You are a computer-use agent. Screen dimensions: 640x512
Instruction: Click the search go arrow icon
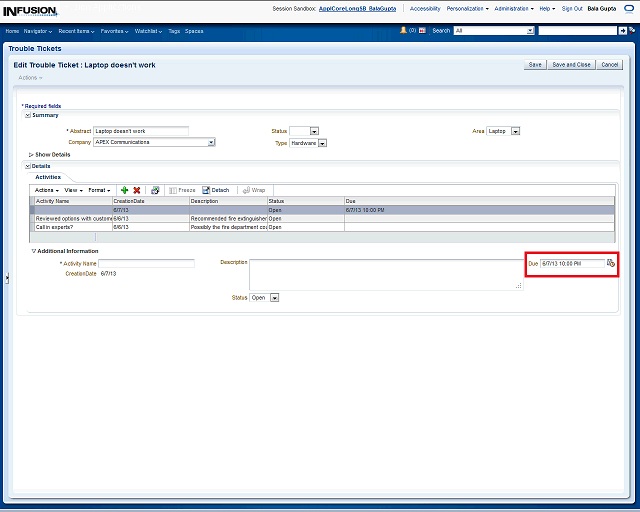coord(623,31)
